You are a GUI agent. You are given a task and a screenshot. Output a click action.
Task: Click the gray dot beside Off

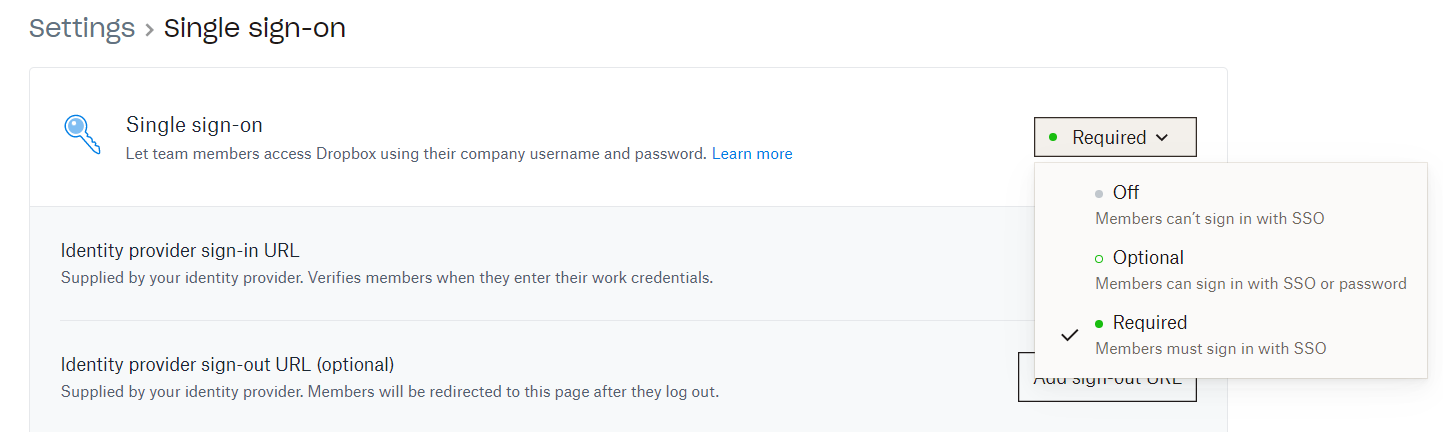pyautogui.click(x=1099, y=194)
